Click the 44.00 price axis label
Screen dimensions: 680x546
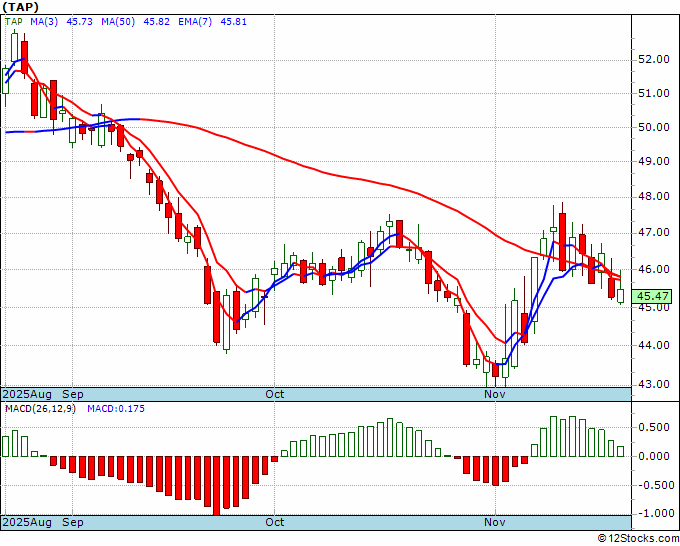pyautogui.click(x=654, y=345)
